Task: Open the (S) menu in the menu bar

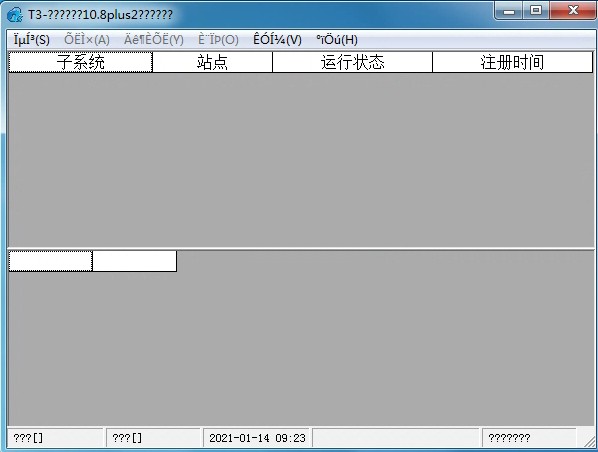Action: click(32, 40)
